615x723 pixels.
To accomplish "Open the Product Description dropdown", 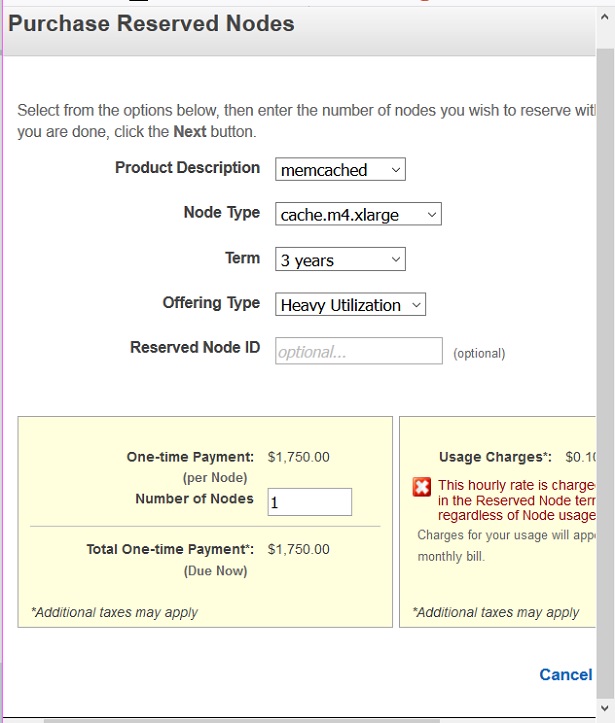I will (x=340, y=170).
